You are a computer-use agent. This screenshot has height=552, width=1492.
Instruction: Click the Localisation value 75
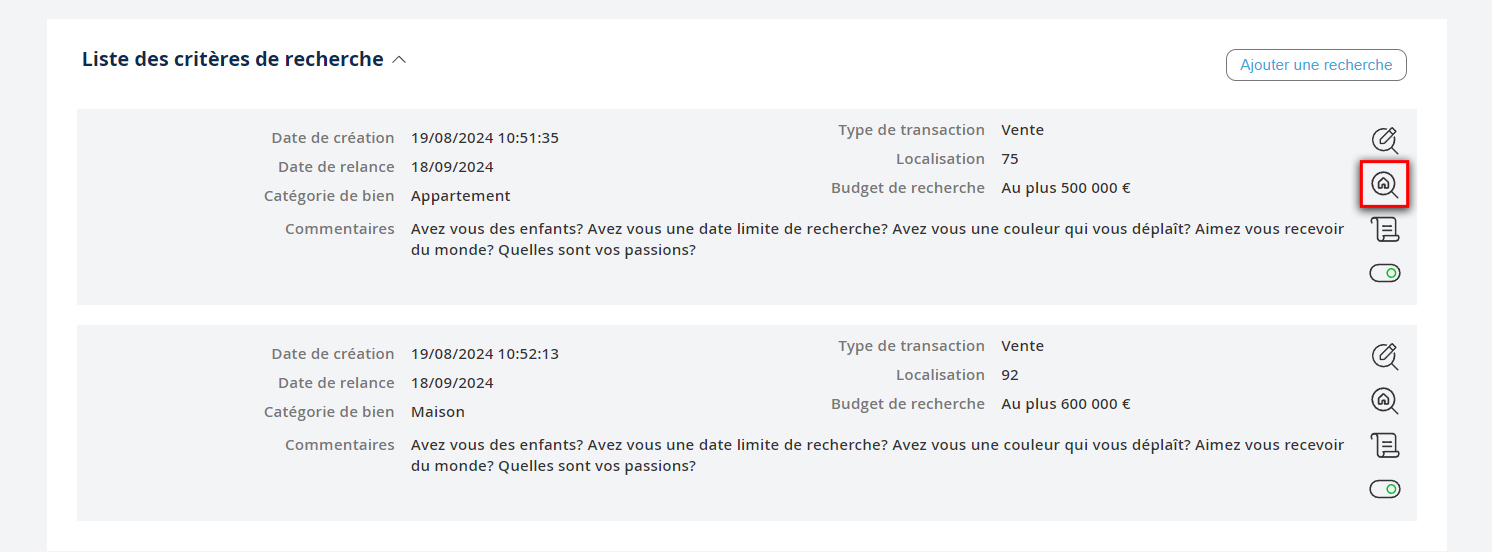tap(1010, 159)
